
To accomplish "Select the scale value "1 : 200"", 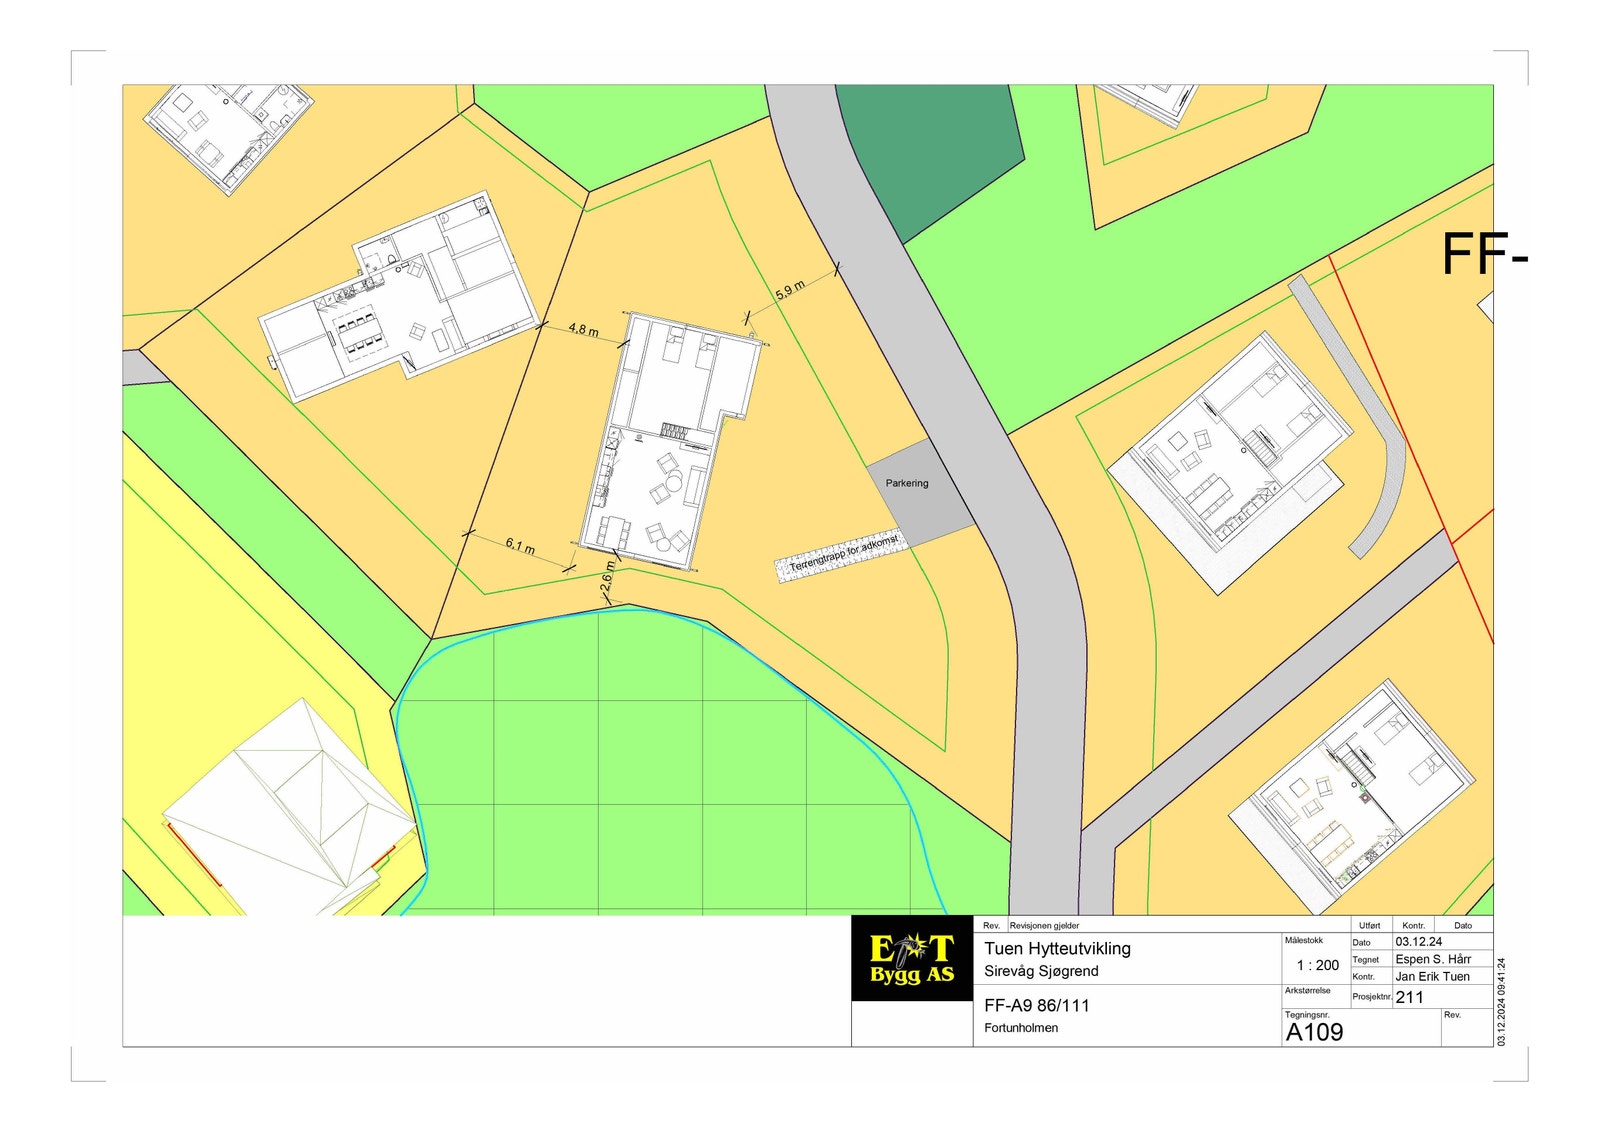I will click(1318, 965).
